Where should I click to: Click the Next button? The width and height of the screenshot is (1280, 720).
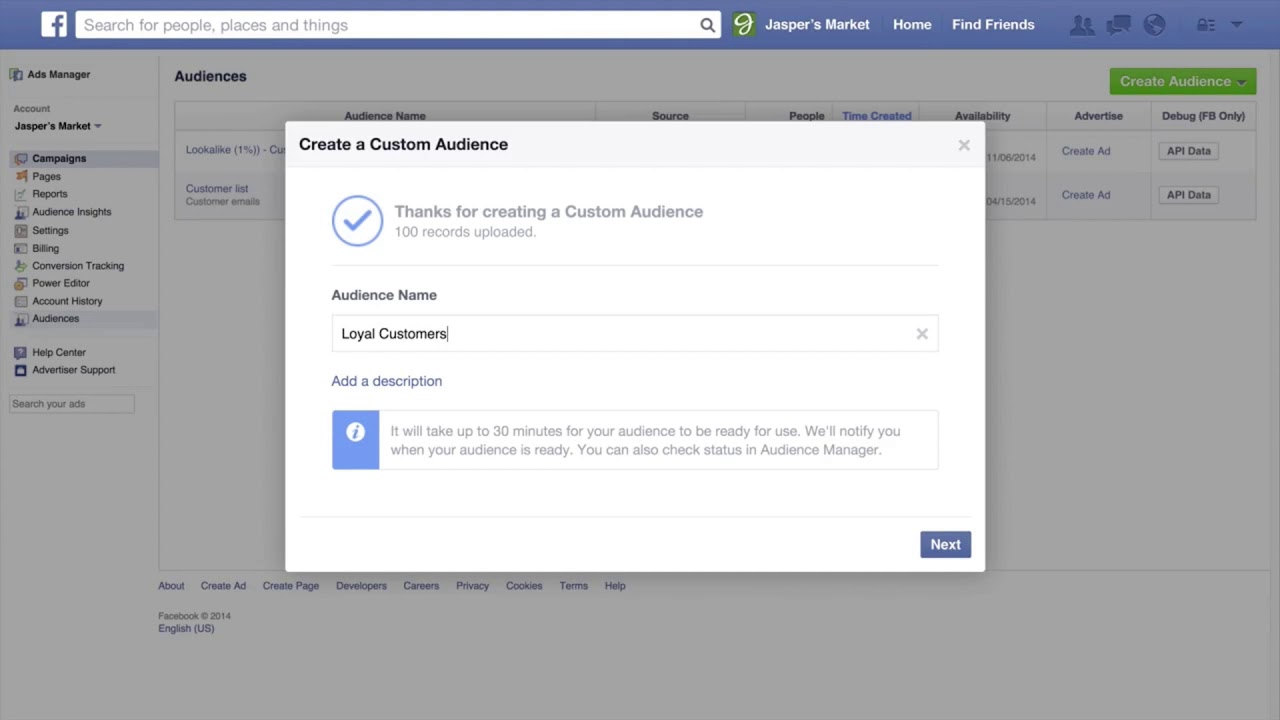945,545
